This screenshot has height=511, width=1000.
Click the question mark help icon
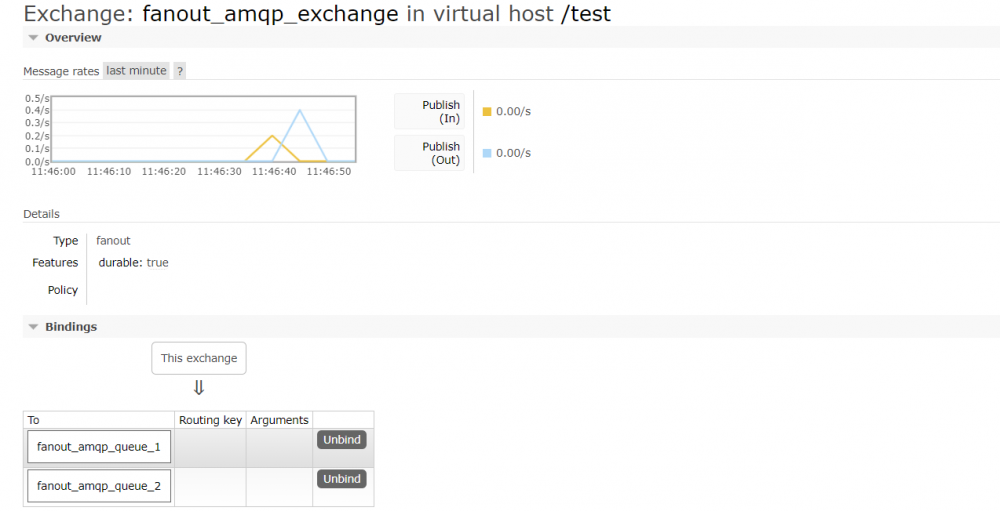[180, 71]
